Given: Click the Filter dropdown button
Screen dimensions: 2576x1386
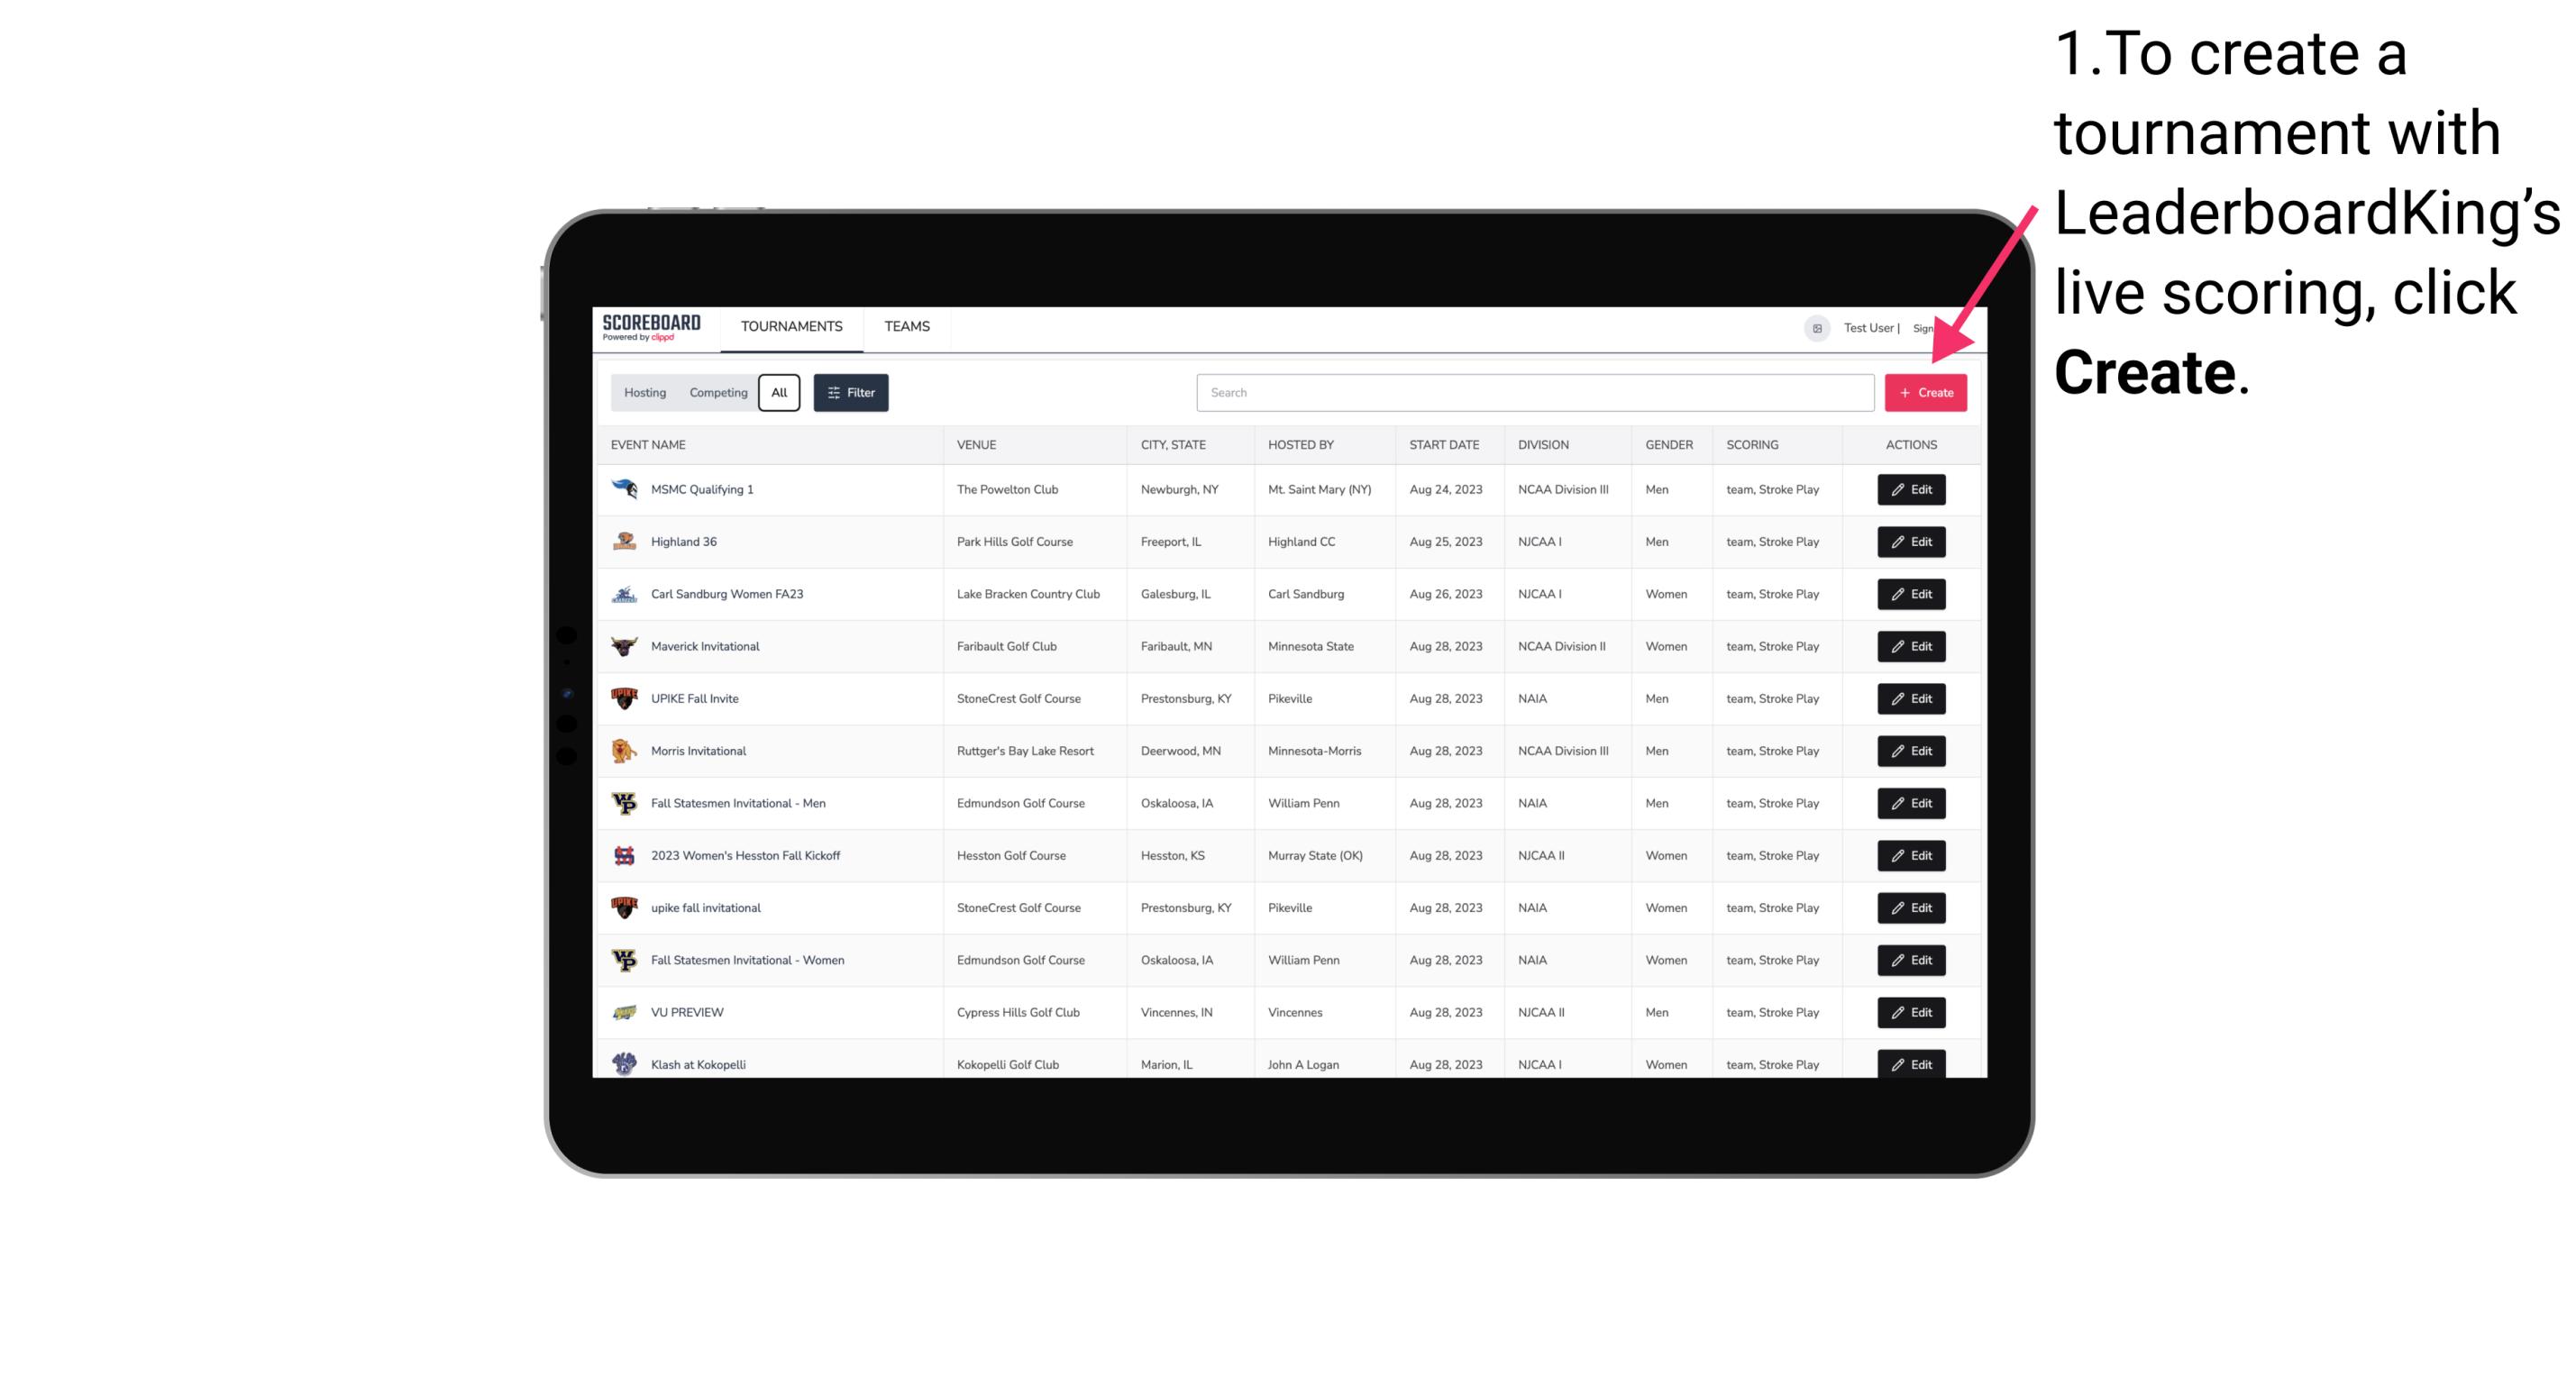Looking at the screenshot, I should 850,393.
